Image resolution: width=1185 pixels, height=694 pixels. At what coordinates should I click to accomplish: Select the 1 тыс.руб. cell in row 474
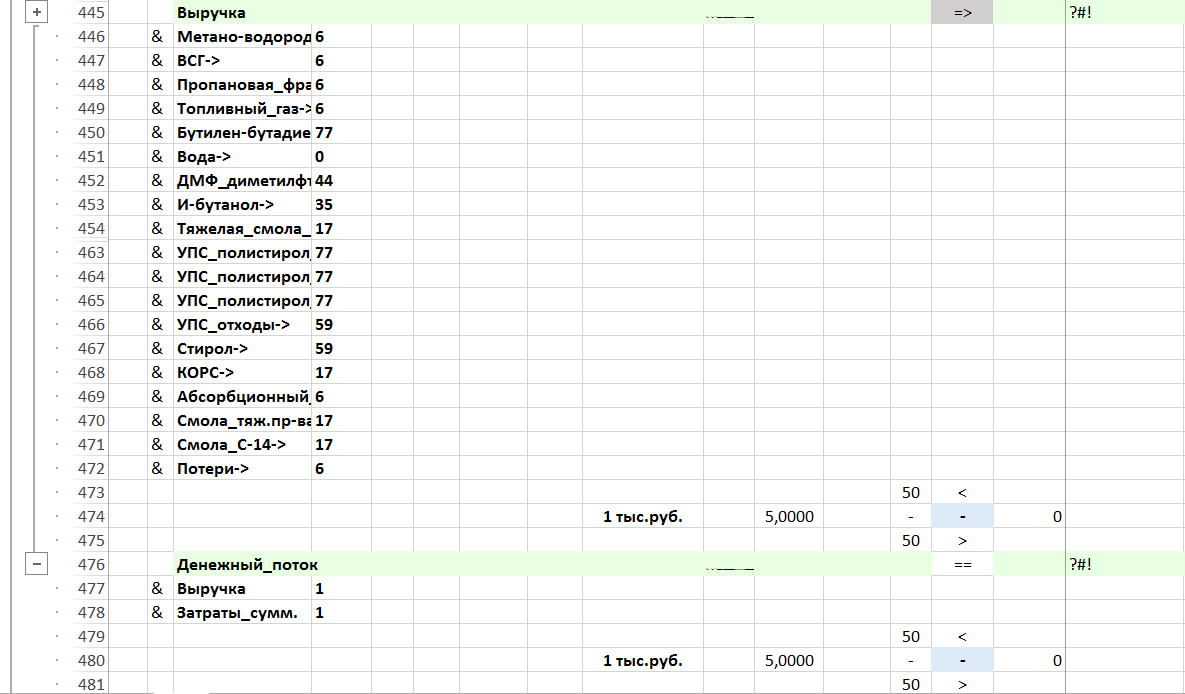click(642, 517)
